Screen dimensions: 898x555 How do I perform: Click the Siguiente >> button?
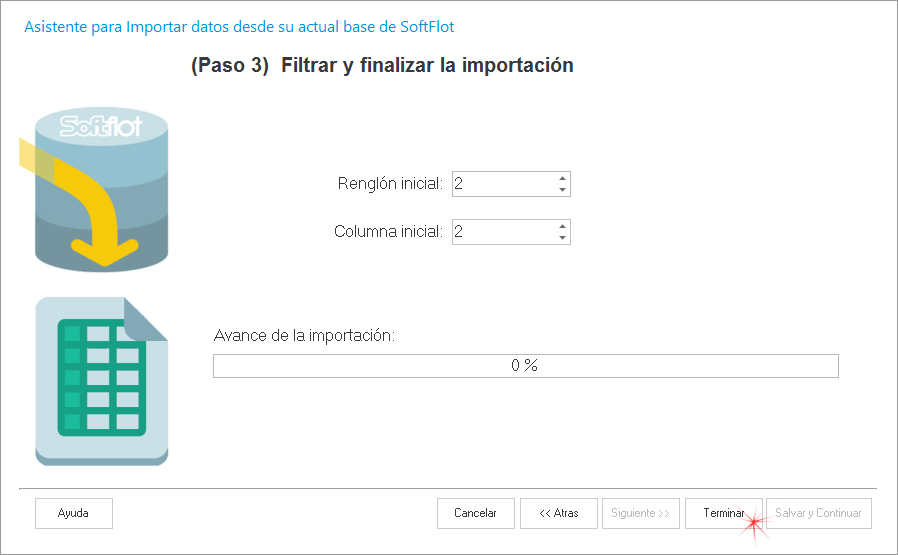[x=640, y=513]
